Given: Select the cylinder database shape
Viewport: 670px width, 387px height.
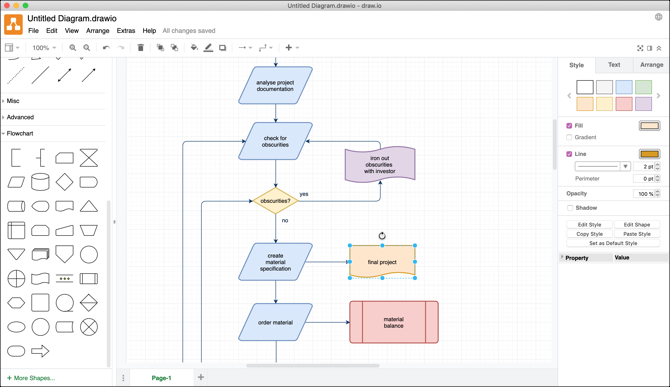Looking at the screenshot, I should (40, 182).
